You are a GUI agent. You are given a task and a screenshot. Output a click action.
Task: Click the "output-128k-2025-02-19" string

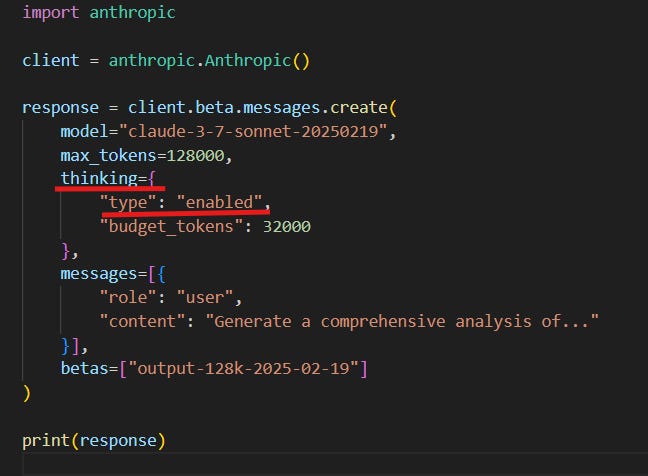click(x=243, y=368)
